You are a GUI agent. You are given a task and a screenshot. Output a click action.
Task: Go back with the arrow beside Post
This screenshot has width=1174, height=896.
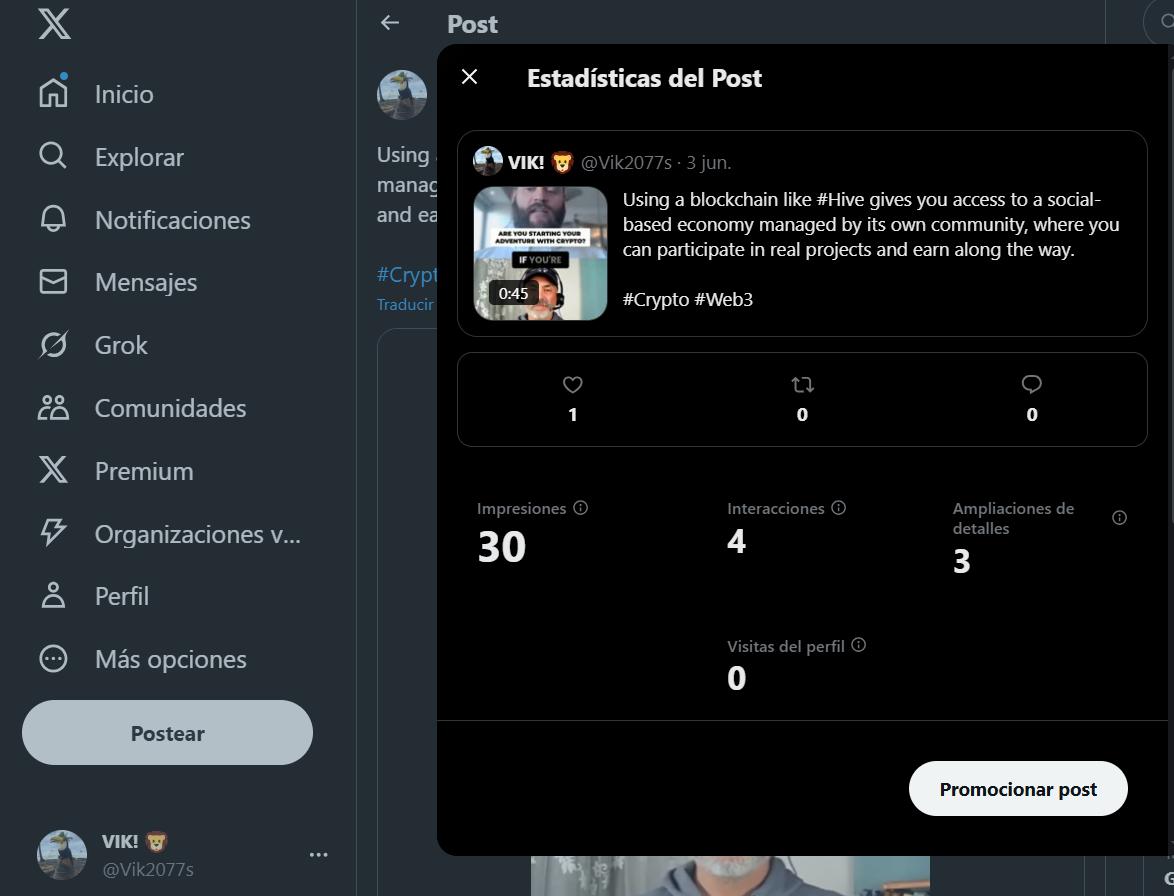click(x=390, y=23)
